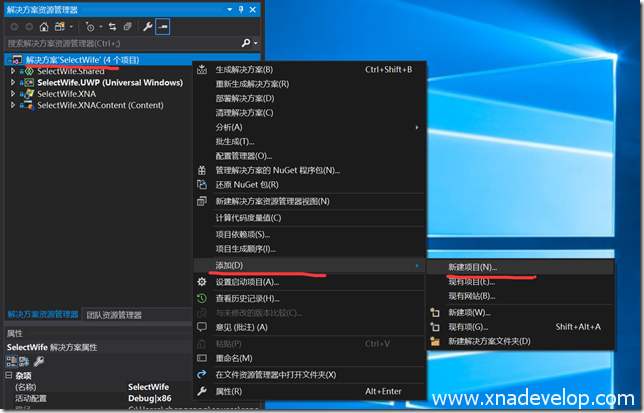The image size is (644, 413).
Task: Click the Properties wrench icon in Solution Explorer toolbar
Action: point(148,27)
